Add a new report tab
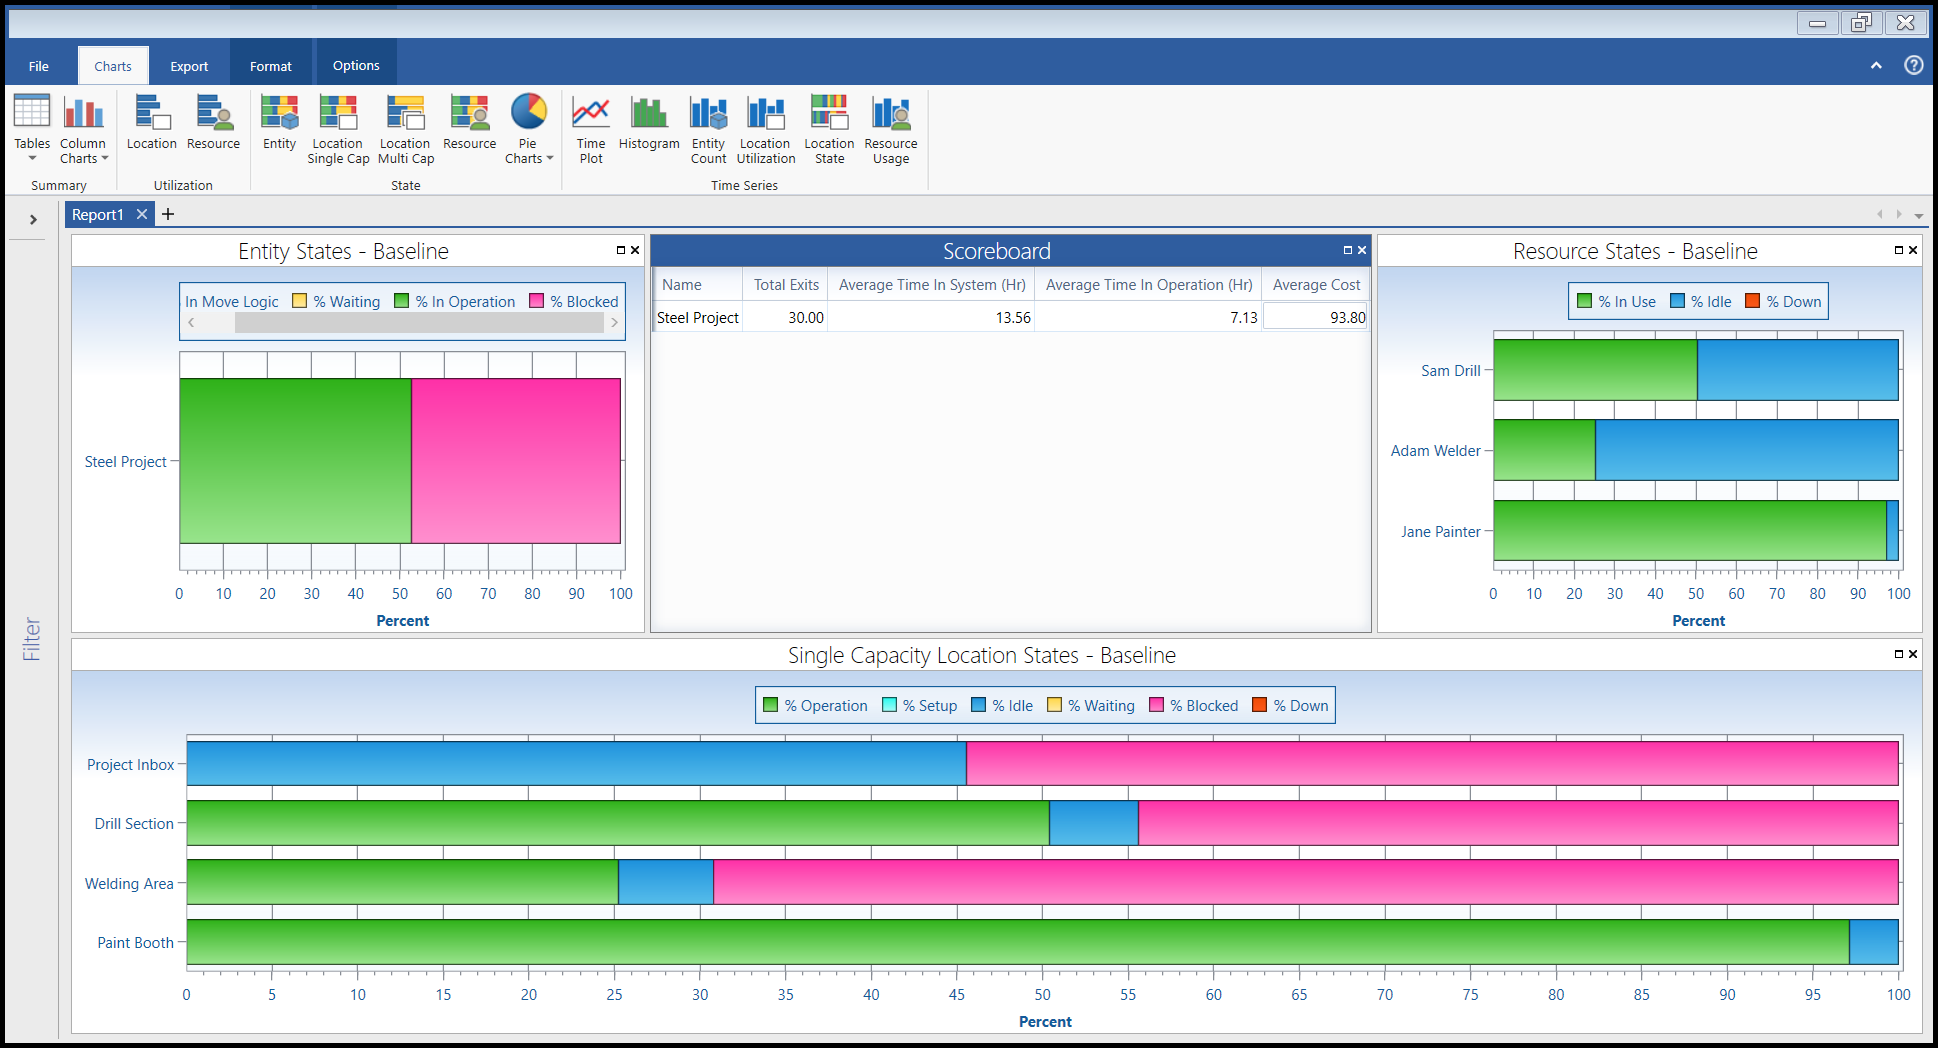 click(168, 214)
